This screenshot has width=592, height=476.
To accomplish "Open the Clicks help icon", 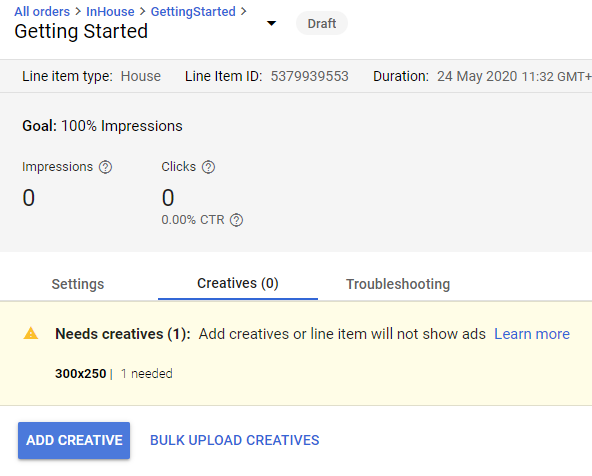I will click(x=208, y=167).
